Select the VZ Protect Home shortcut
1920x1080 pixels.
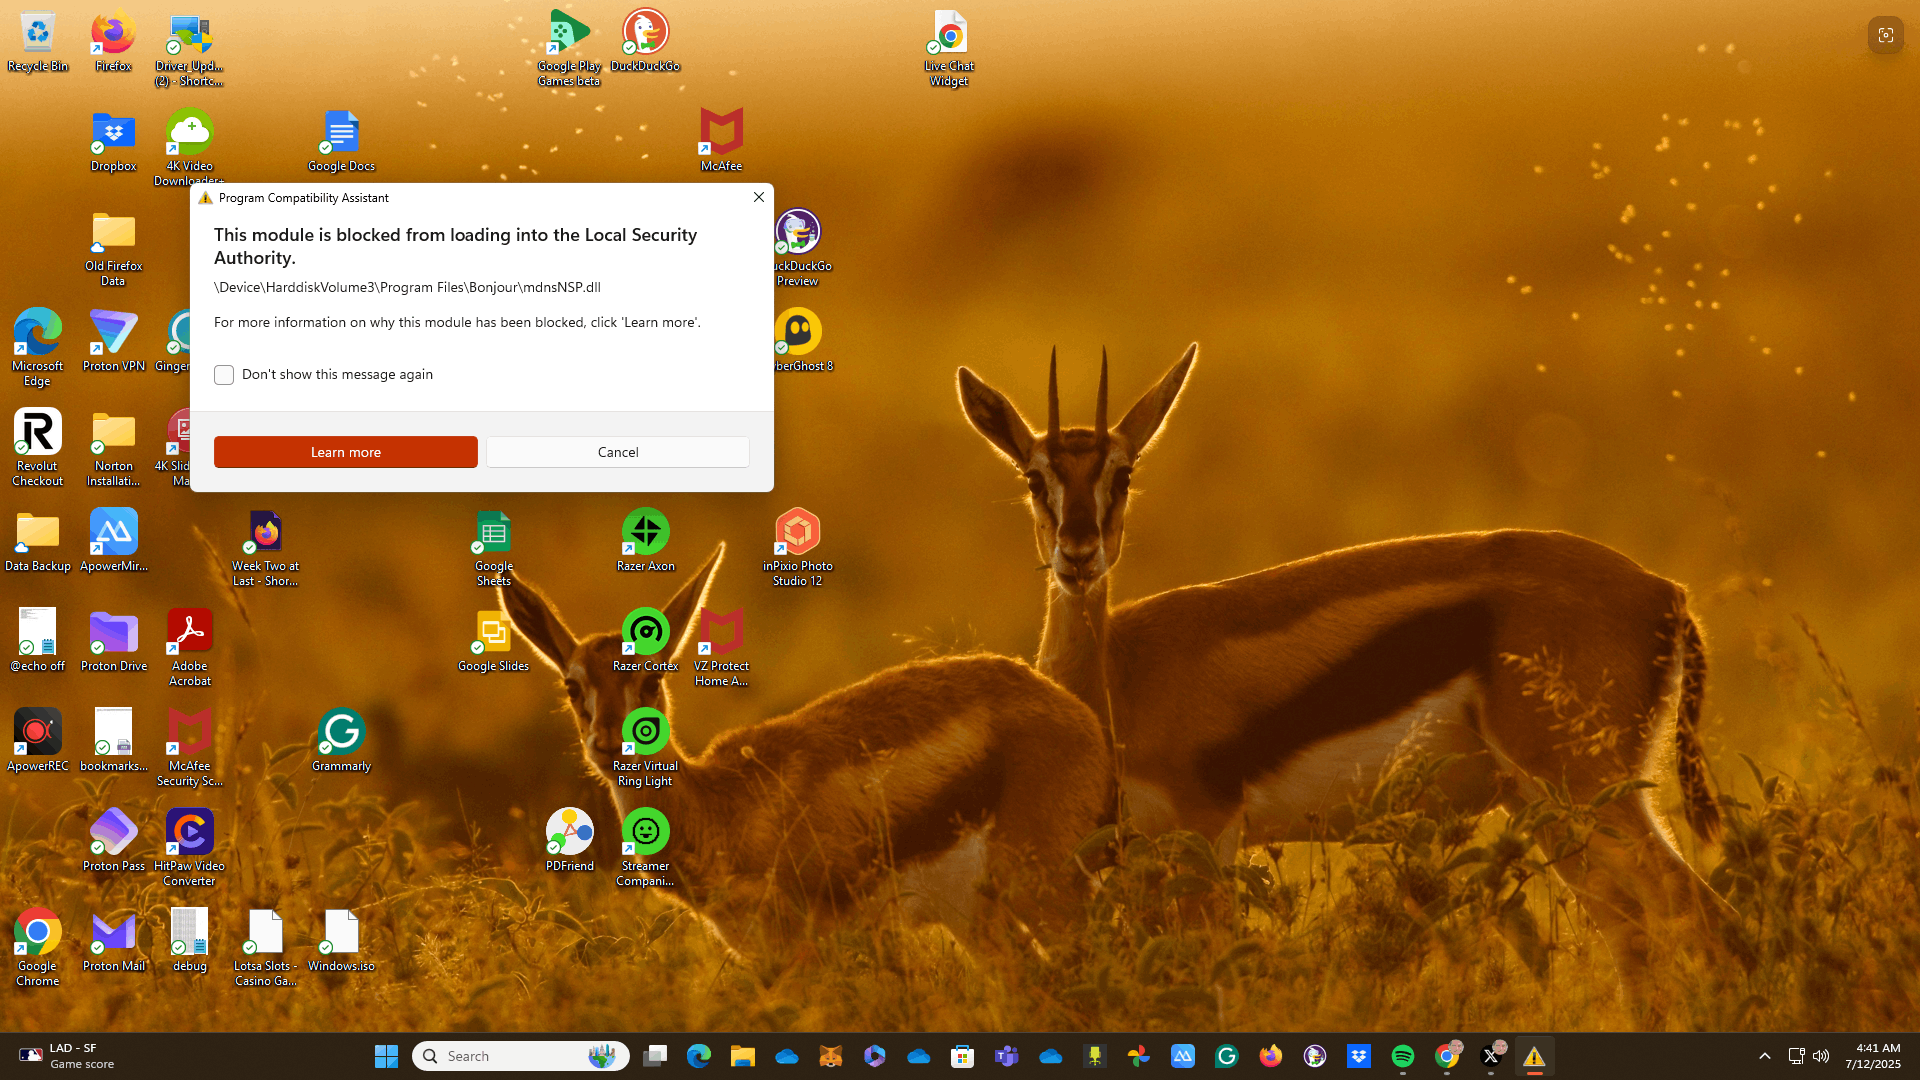click(721, 647)
